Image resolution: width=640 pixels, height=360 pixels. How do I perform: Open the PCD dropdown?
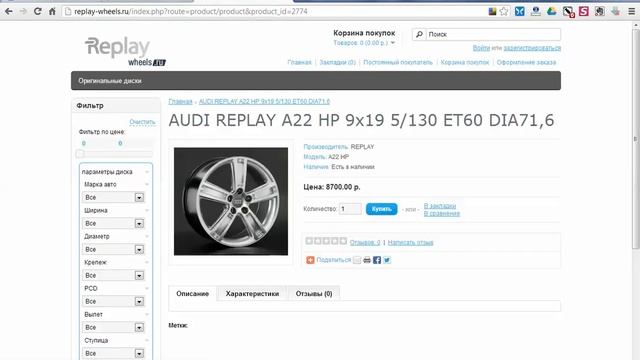(x=113, y=302)
